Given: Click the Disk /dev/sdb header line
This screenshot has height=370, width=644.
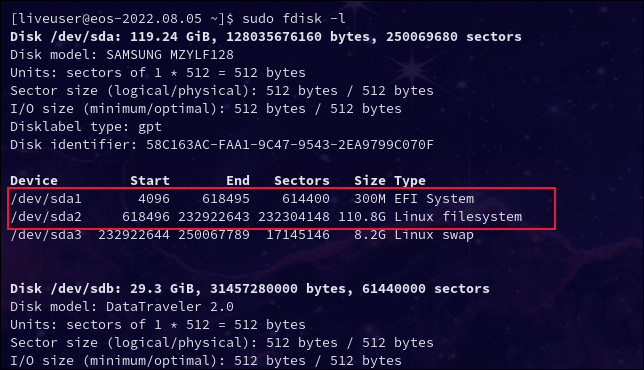Looking at the screenshot, I should coord(250,289).
